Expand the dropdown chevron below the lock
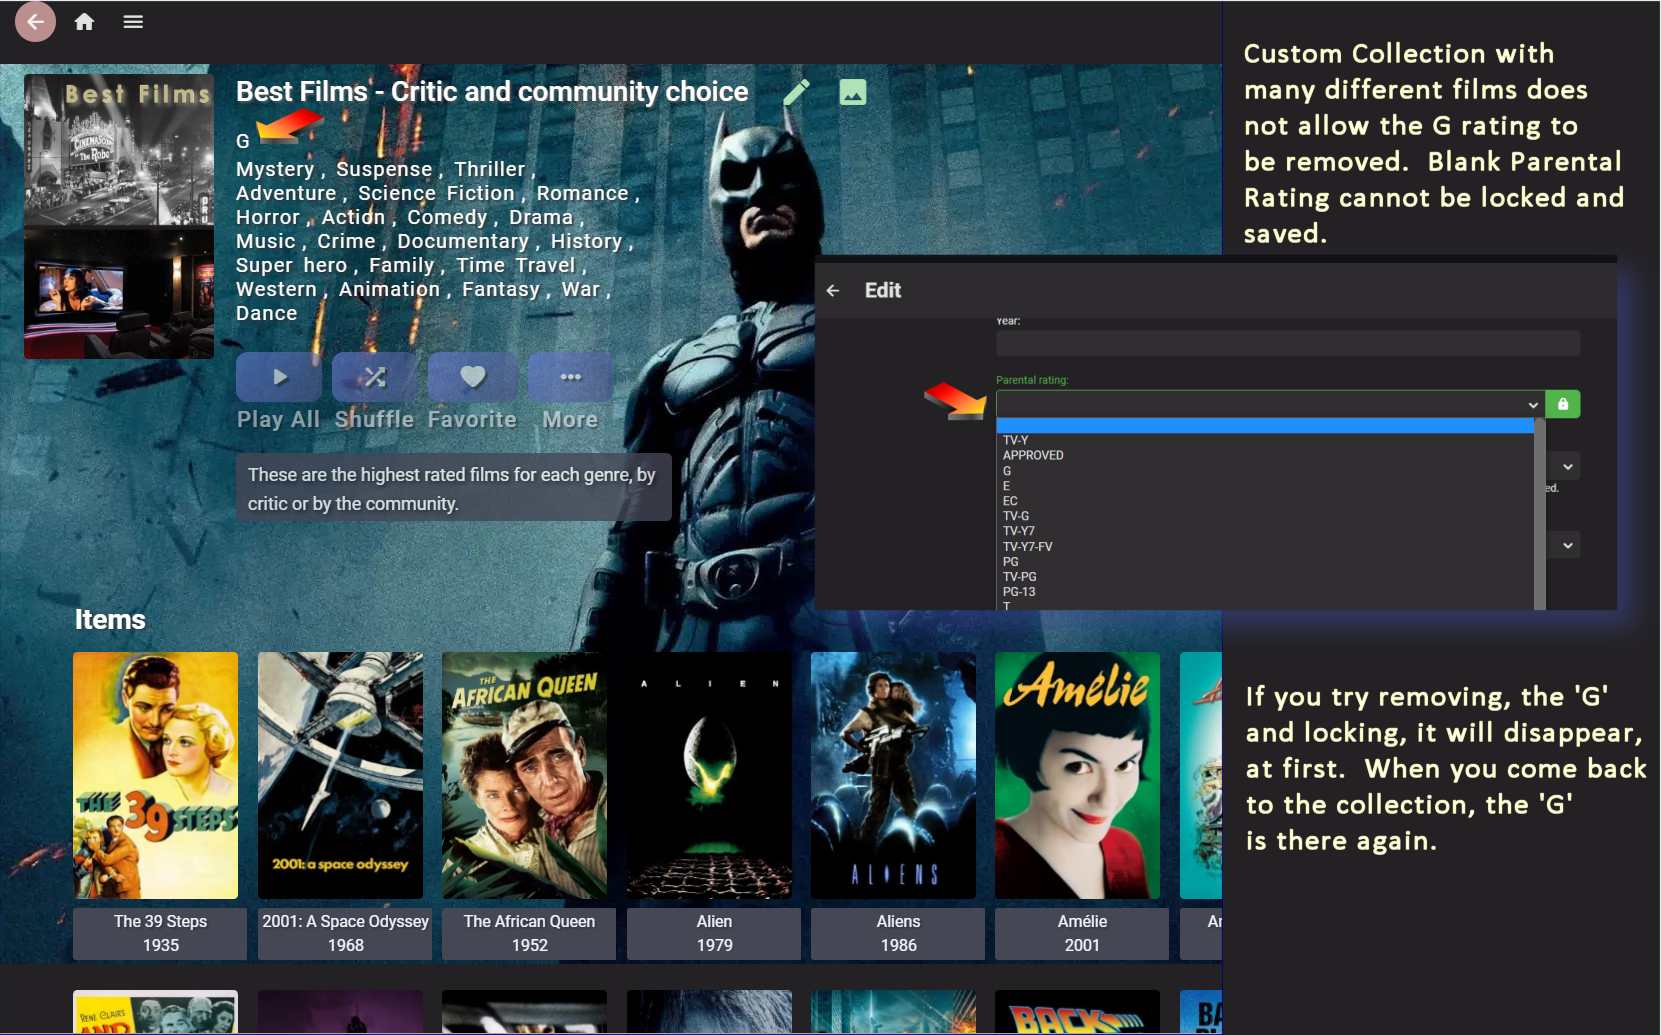The height and width of the screenshot is (1035, 1661). [x=1567, y=467]
